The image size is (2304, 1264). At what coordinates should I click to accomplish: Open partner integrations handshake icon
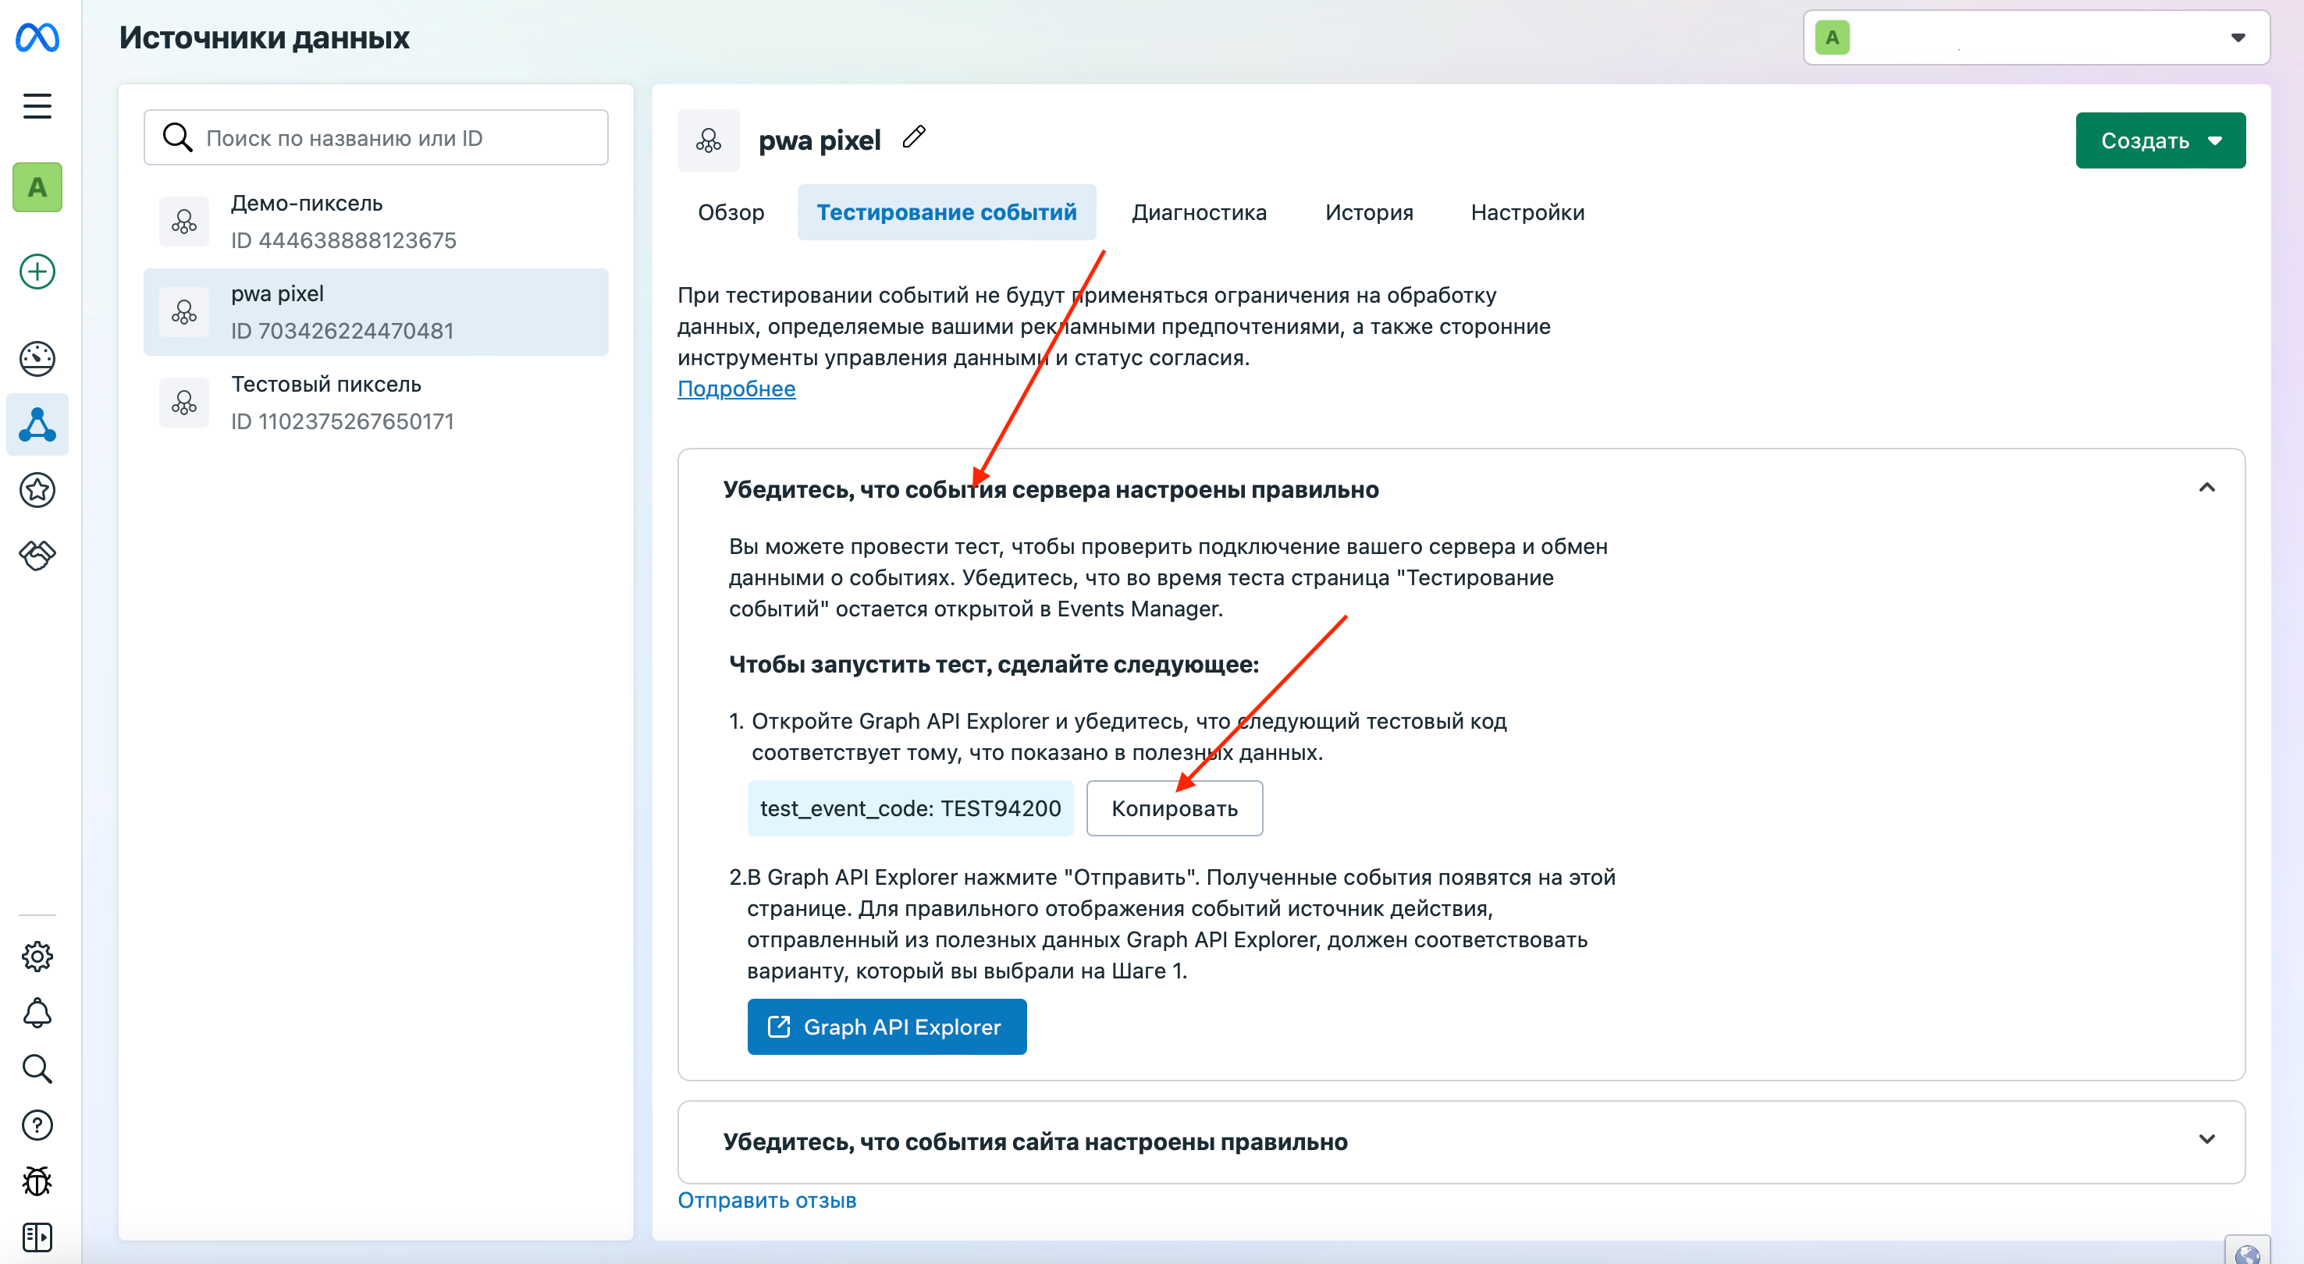click(37, 555)
